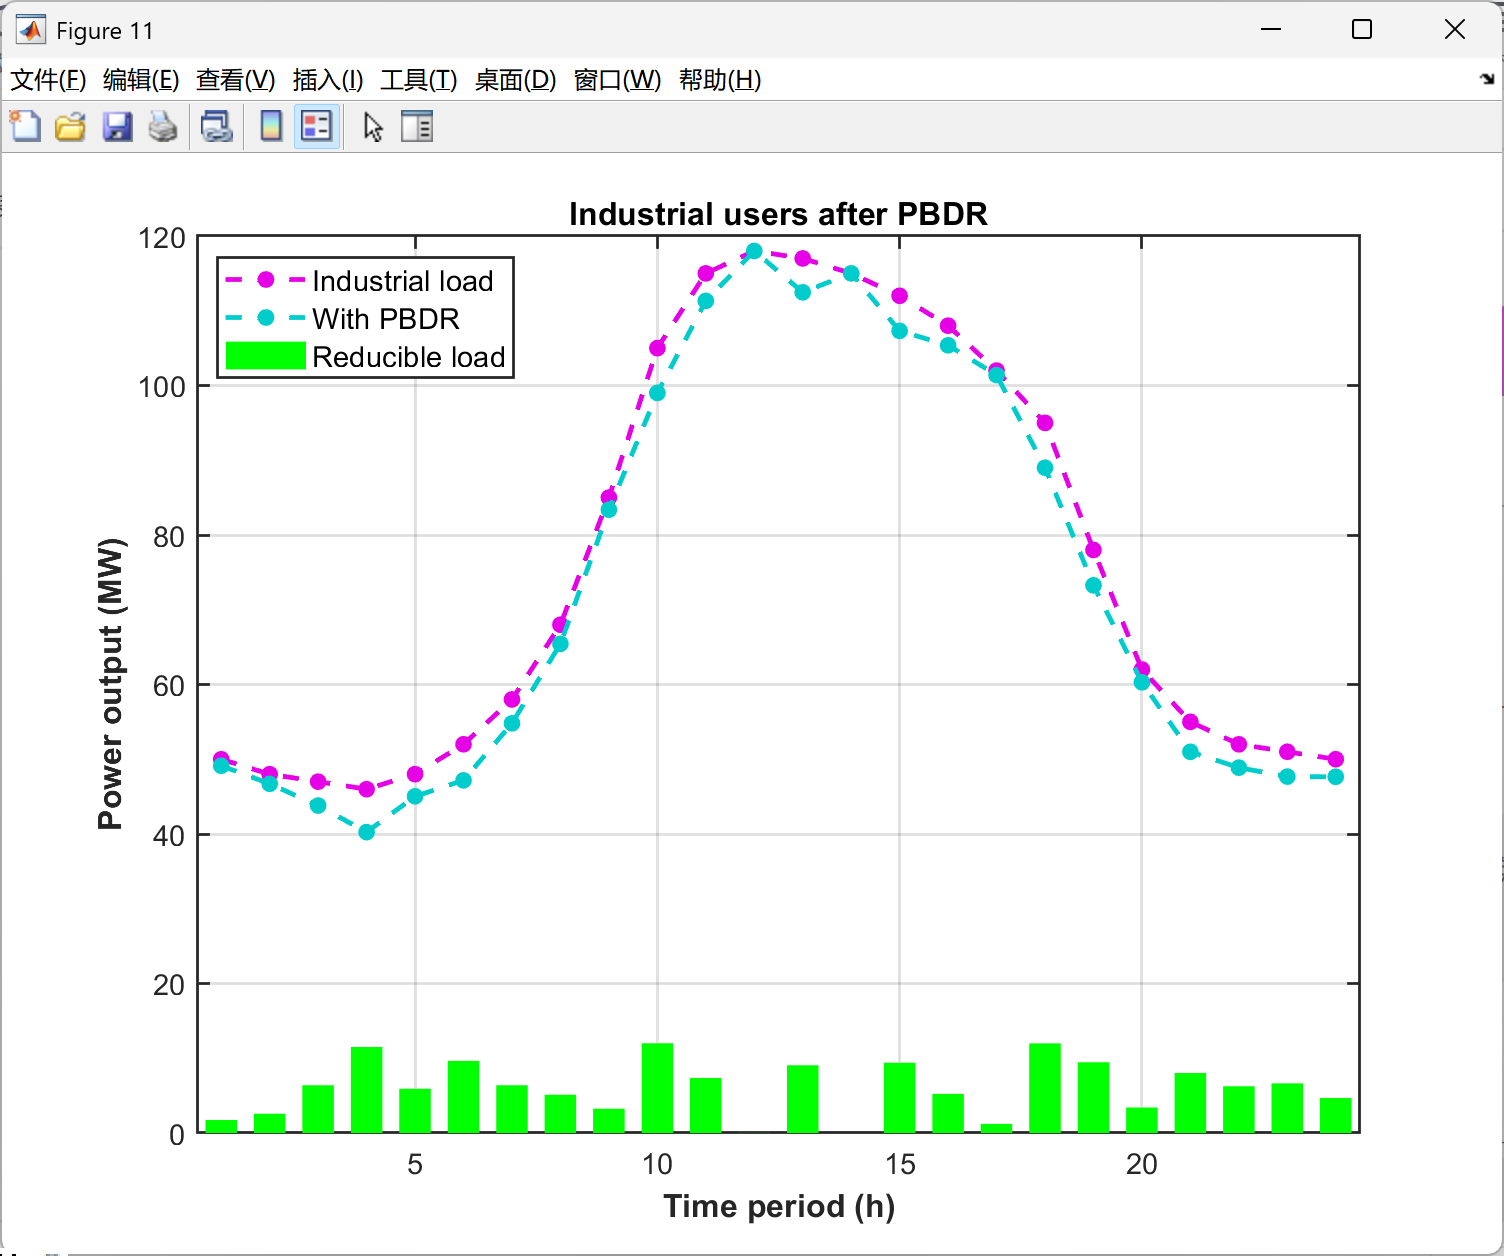
Task: Click the green Reducible load legend swatch
Action: click(x=266, y=356)
